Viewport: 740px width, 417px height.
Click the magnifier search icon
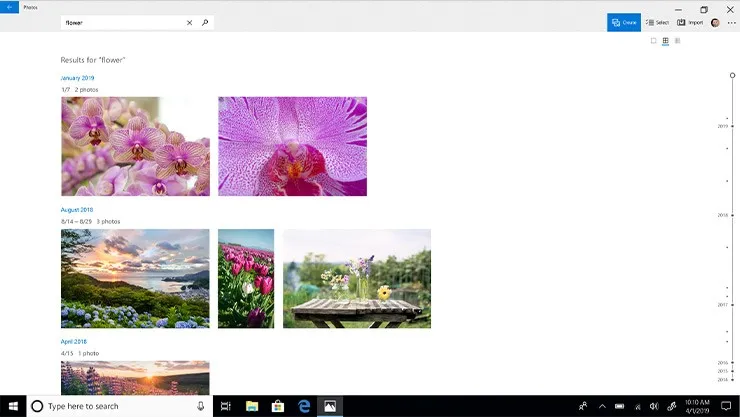click(x=205, y=22)
